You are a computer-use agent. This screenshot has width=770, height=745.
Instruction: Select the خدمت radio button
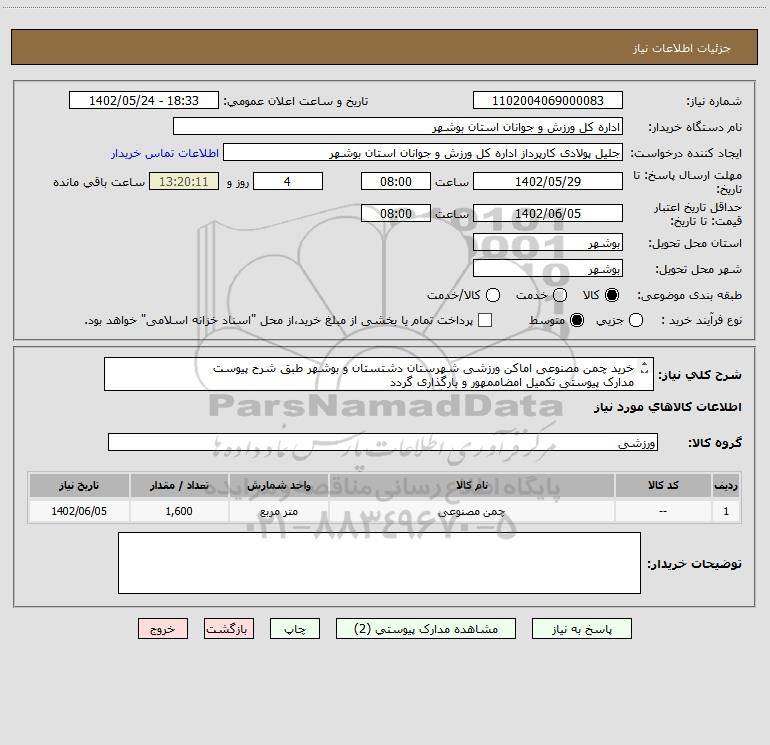pos(560,295)
